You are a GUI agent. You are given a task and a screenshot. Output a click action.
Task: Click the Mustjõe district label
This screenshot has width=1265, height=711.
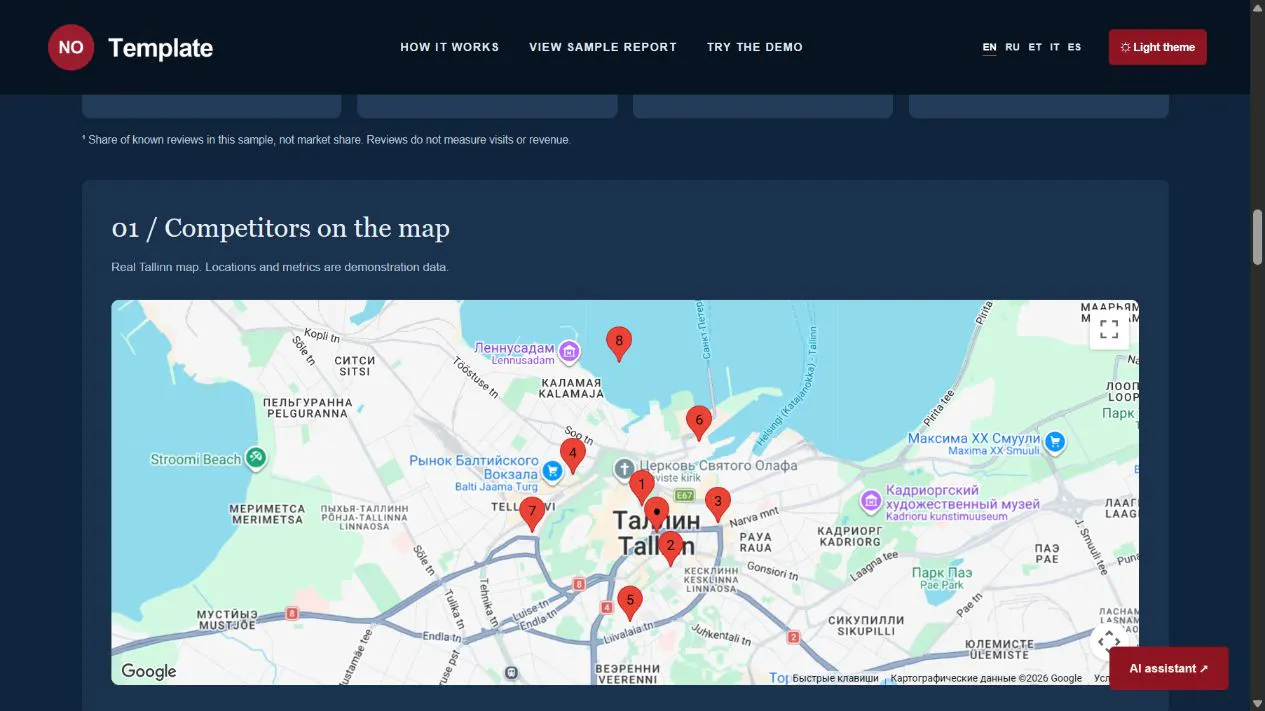click(x=227, y=619)
